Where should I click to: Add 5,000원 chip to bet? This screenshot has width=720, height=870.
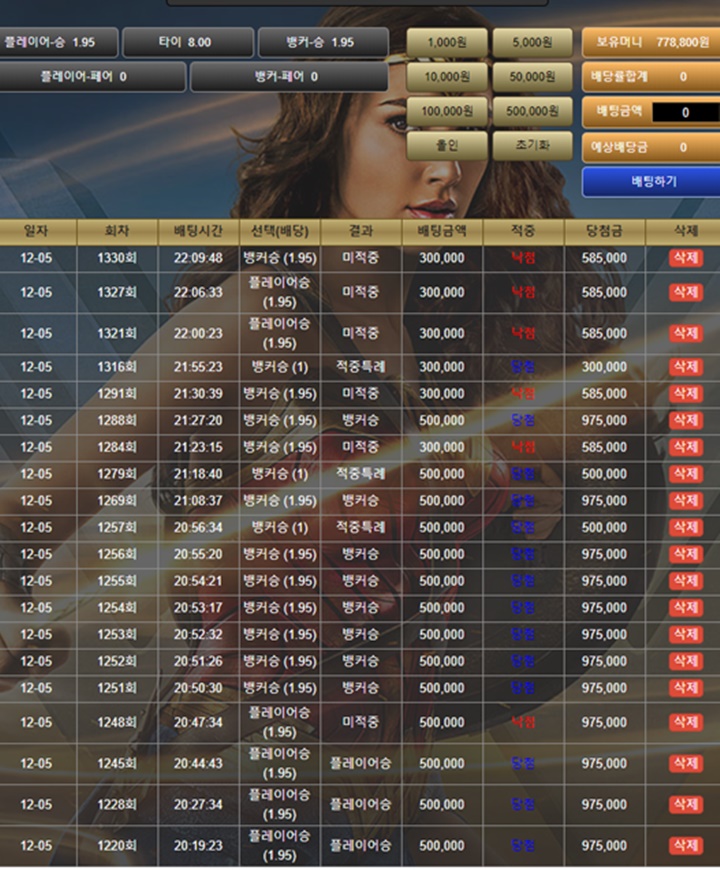[533, 43]
